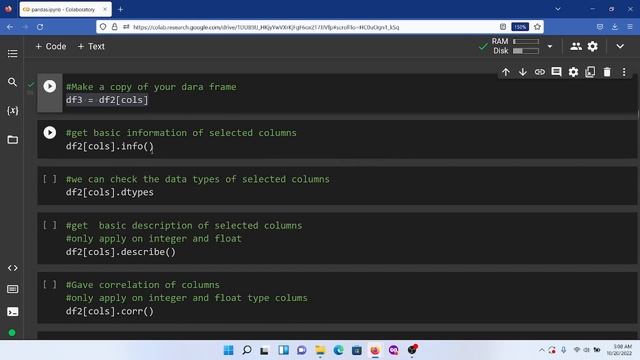This screenshot has width=640, height=360.
Task: Open the Code snippets icon
Action: pyautogui.click(x=12, y=268)
